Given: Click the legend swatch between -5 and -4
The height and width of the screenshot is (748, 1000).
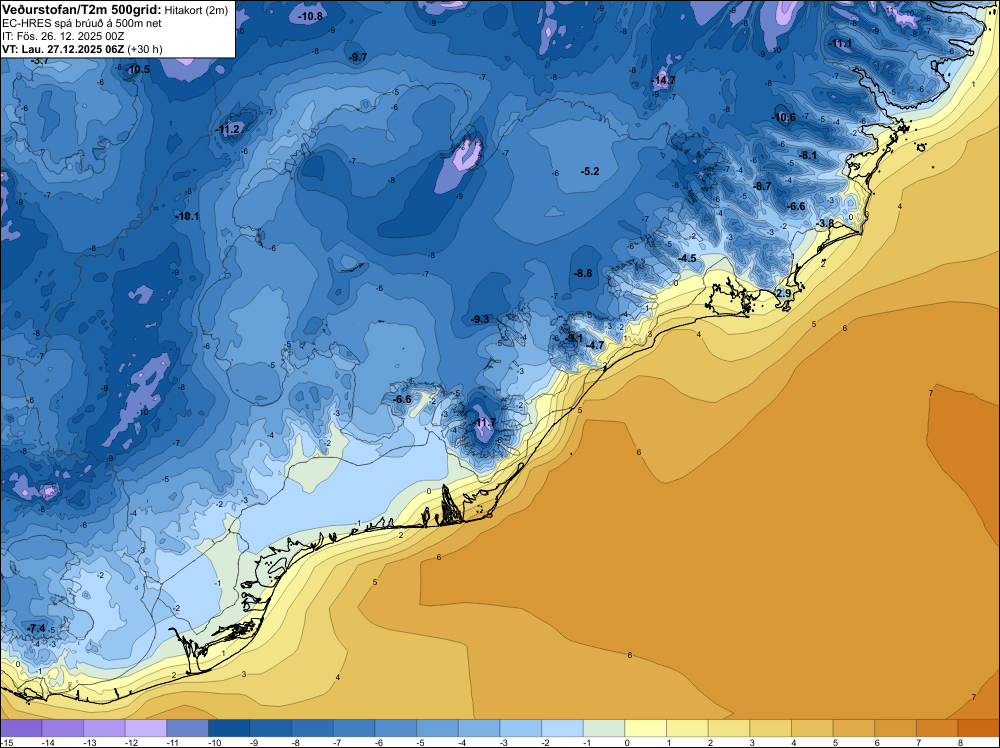Looking at the screenshot, I should pos(438,728).
